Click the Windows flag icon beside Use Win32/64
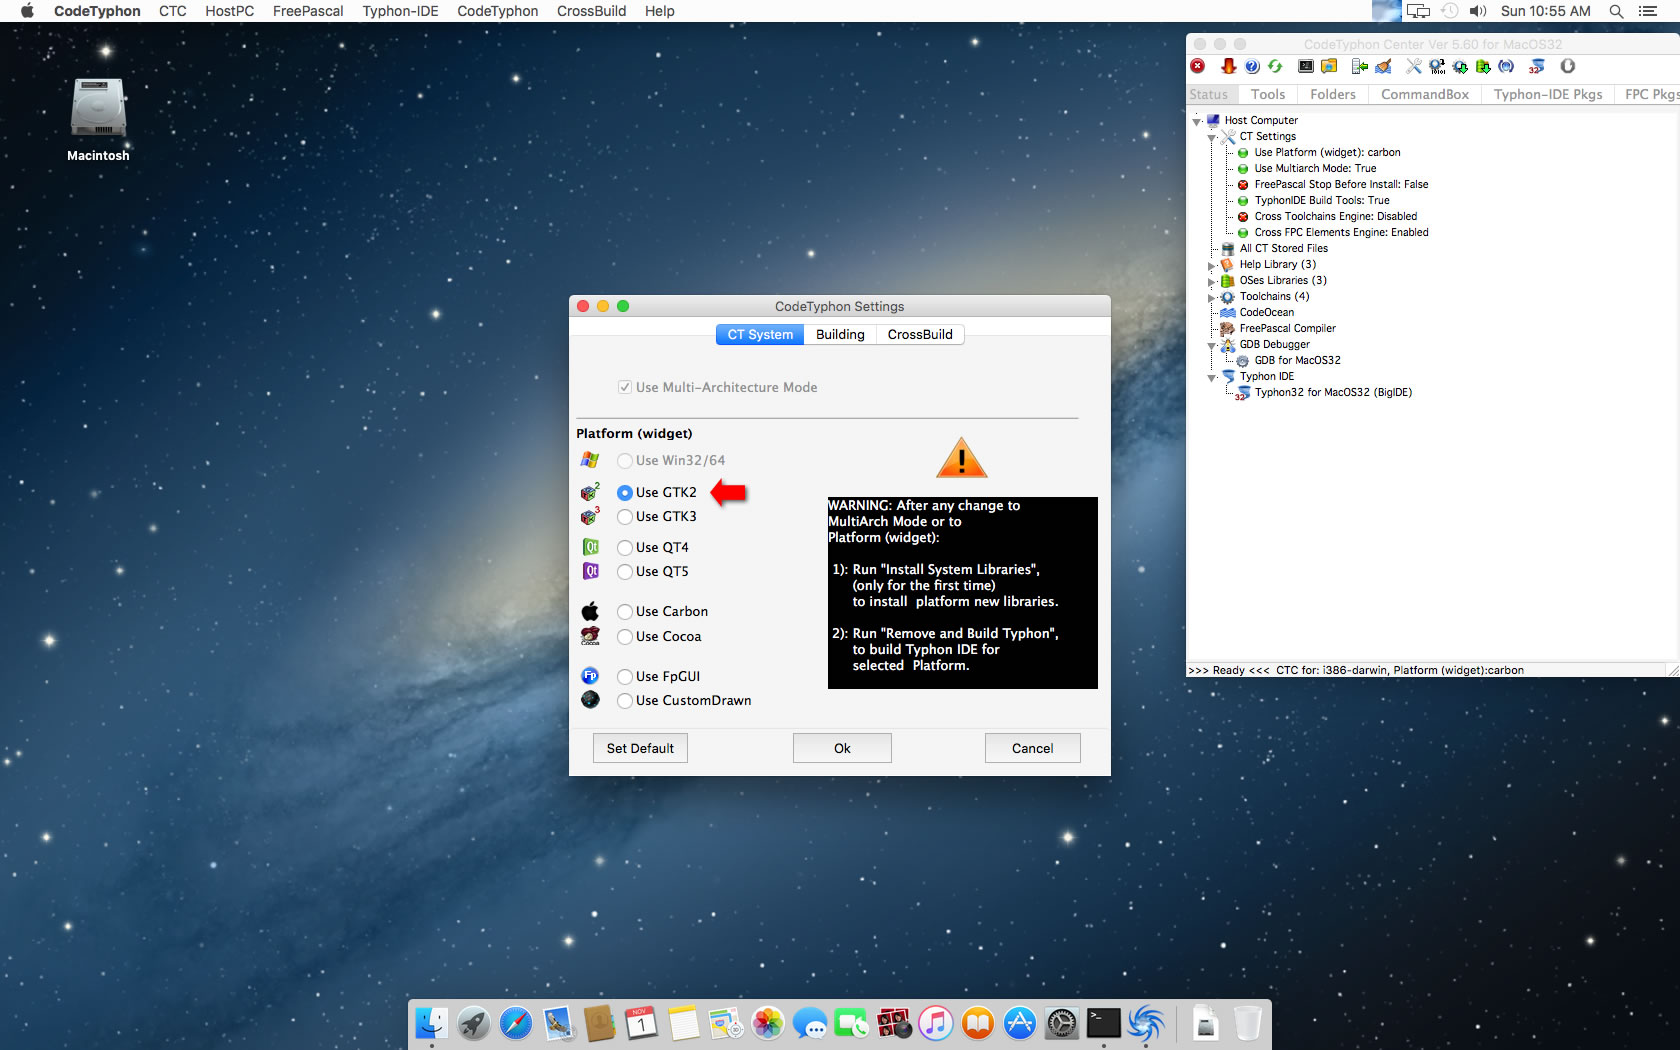The height and width of the screenshot is (1050, 1680). point(590,460)
